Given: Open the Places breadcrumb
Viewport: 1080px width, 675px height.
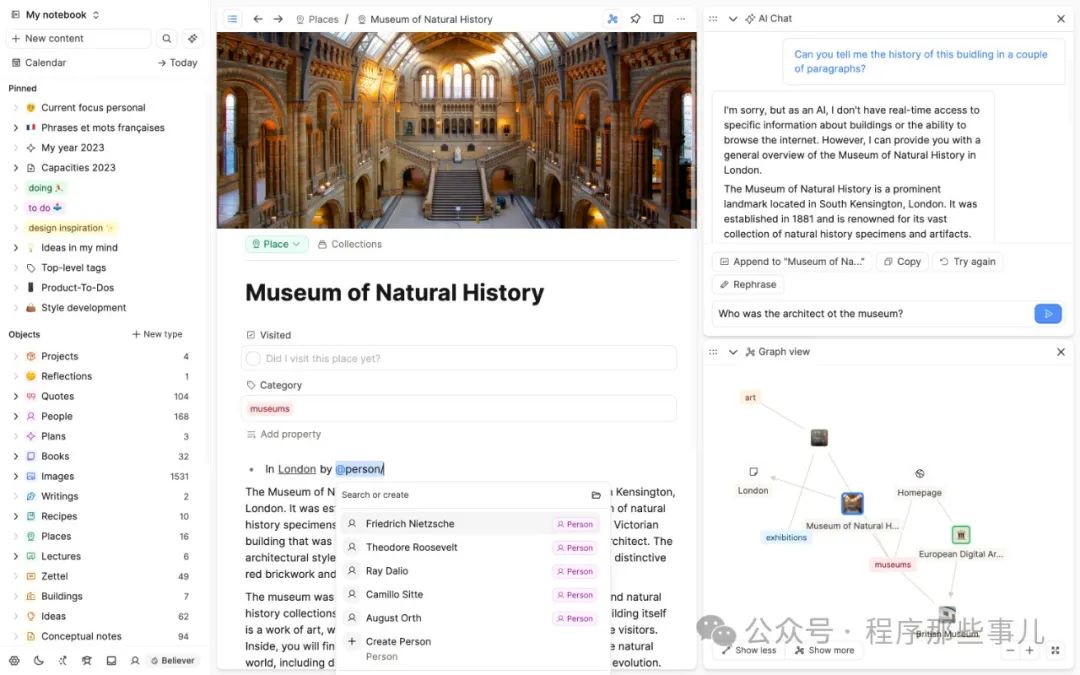Looking at the screenshot, I should pos(318,19).
